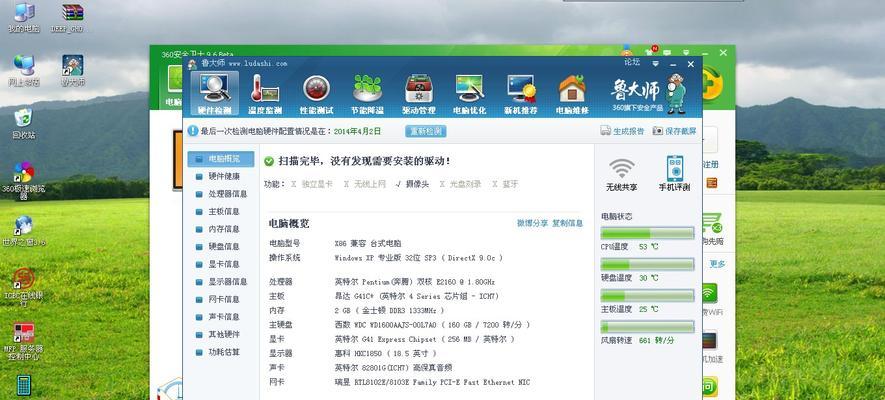Screen dimensions: 885x400
Task: Click 独立显卡 feature label
Action: pyautogui.click(x=317, y=184)
